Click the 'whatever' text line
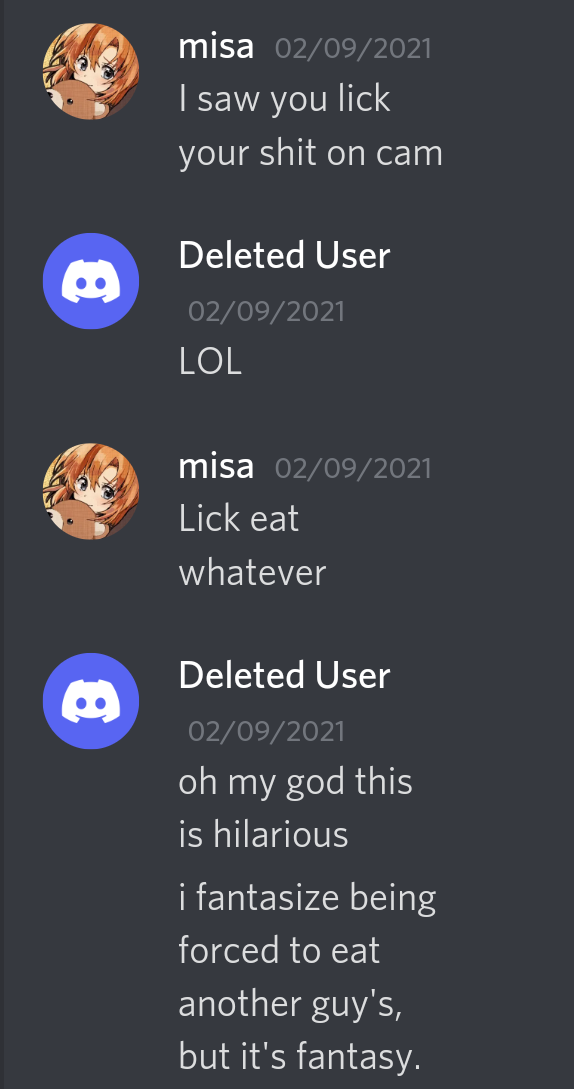Screen dimensions: 574x1089 point(252,573)
